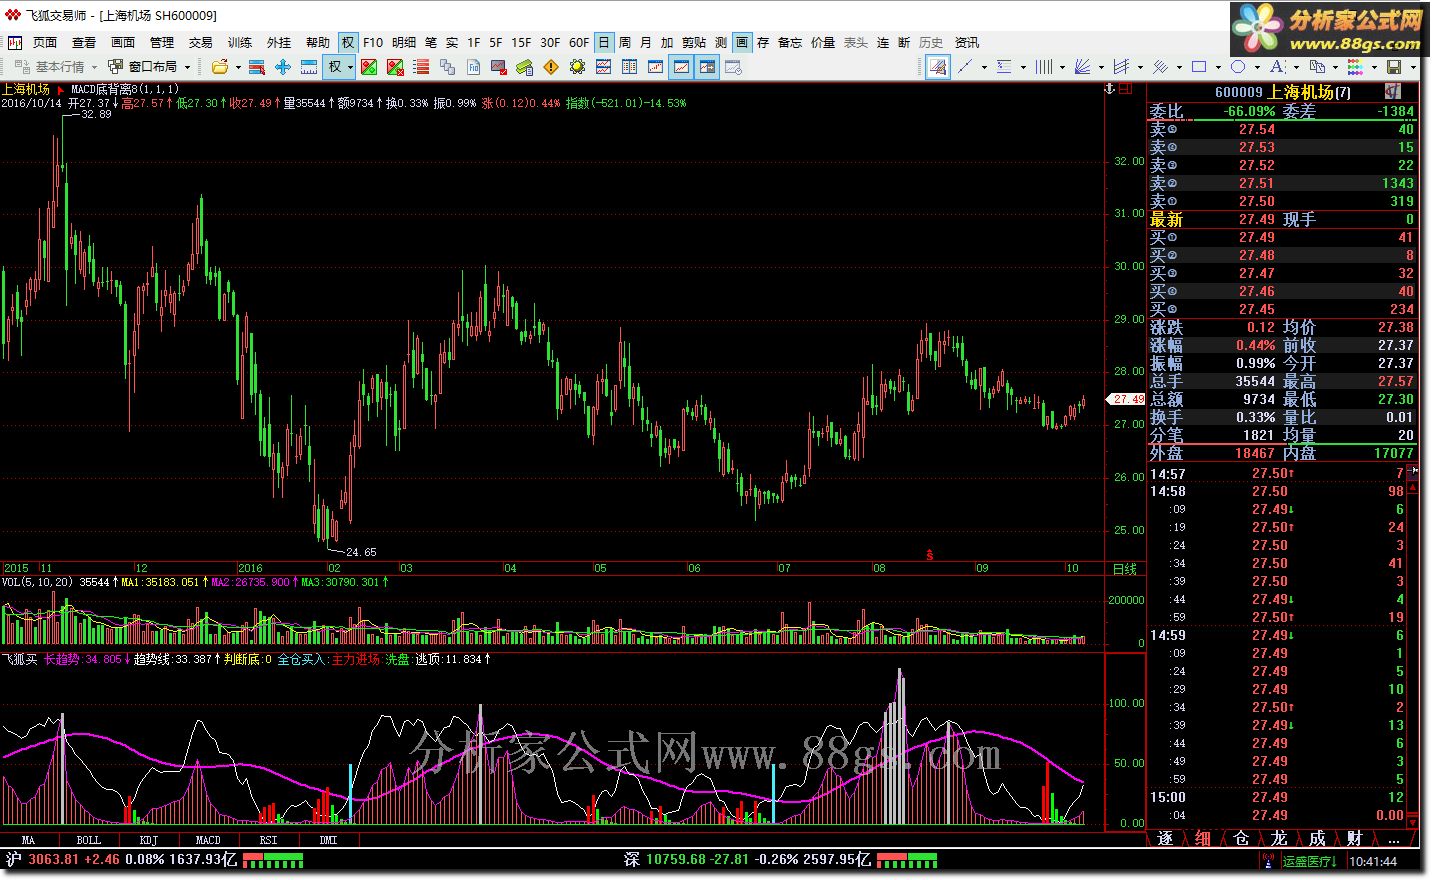
Task: Open the 财 tab in quote panel
Action: pos(1354,838)
